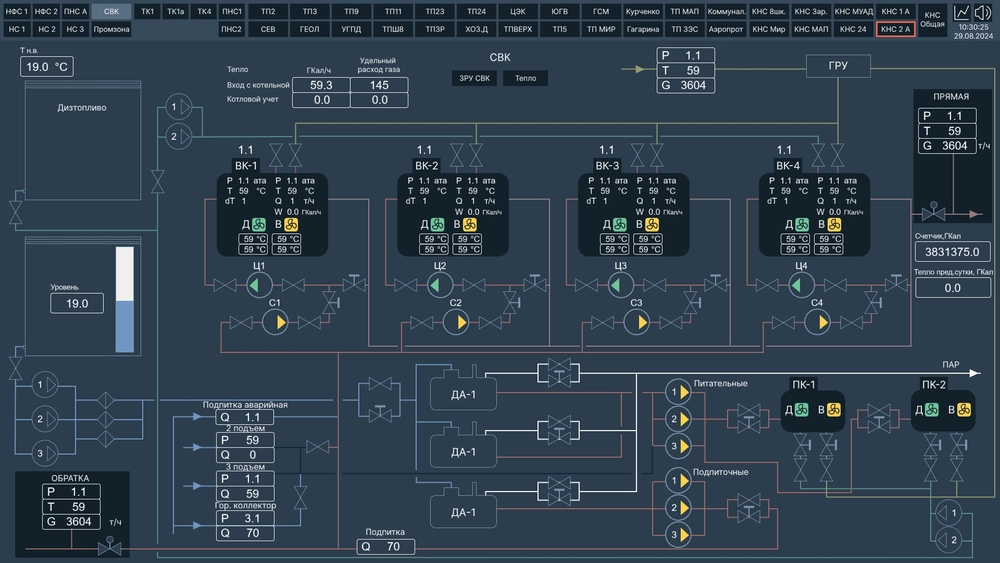Click the Счетчик, ГКал value field
The image size is (1000, 563).
click(x=952, y=252)
